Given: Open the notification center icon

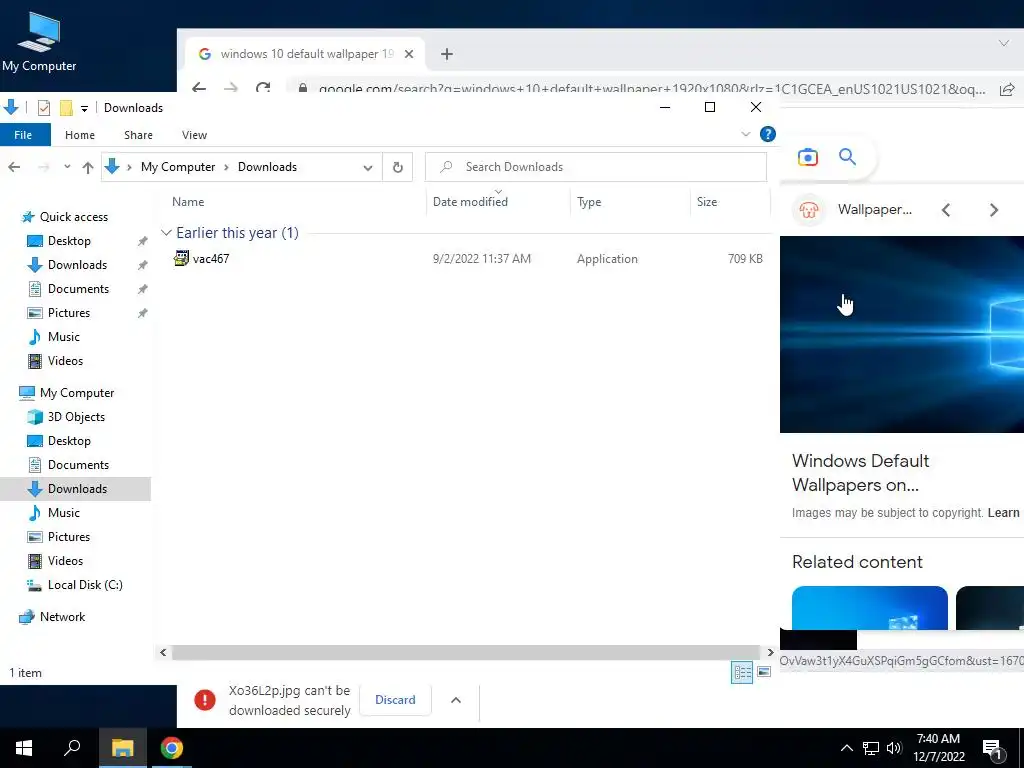Looking at the screenshot, I should pyautogui.click(x=992, y=749).
